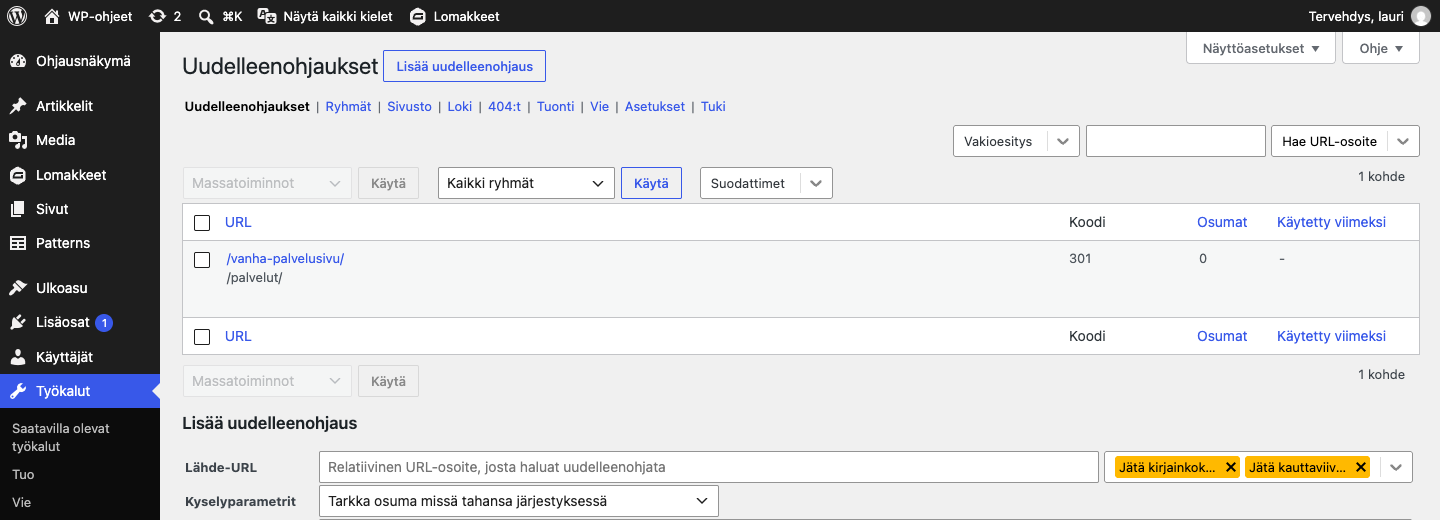Click the Käyttäjät user icon
The image size is (1440, 520).
18,357
